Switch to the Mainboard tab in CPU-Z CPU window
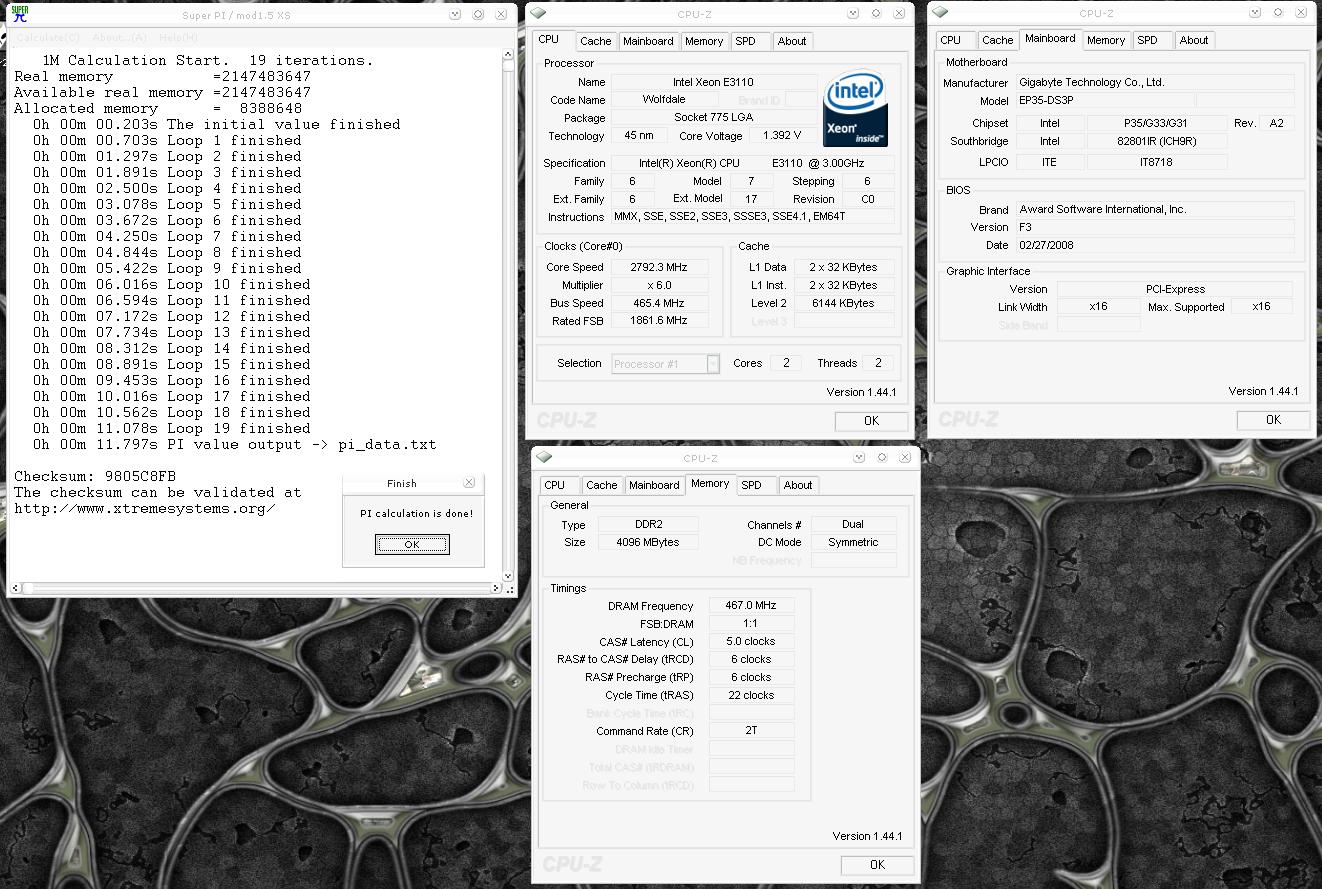Screen dimensions: 1322x889 [648, 41]
